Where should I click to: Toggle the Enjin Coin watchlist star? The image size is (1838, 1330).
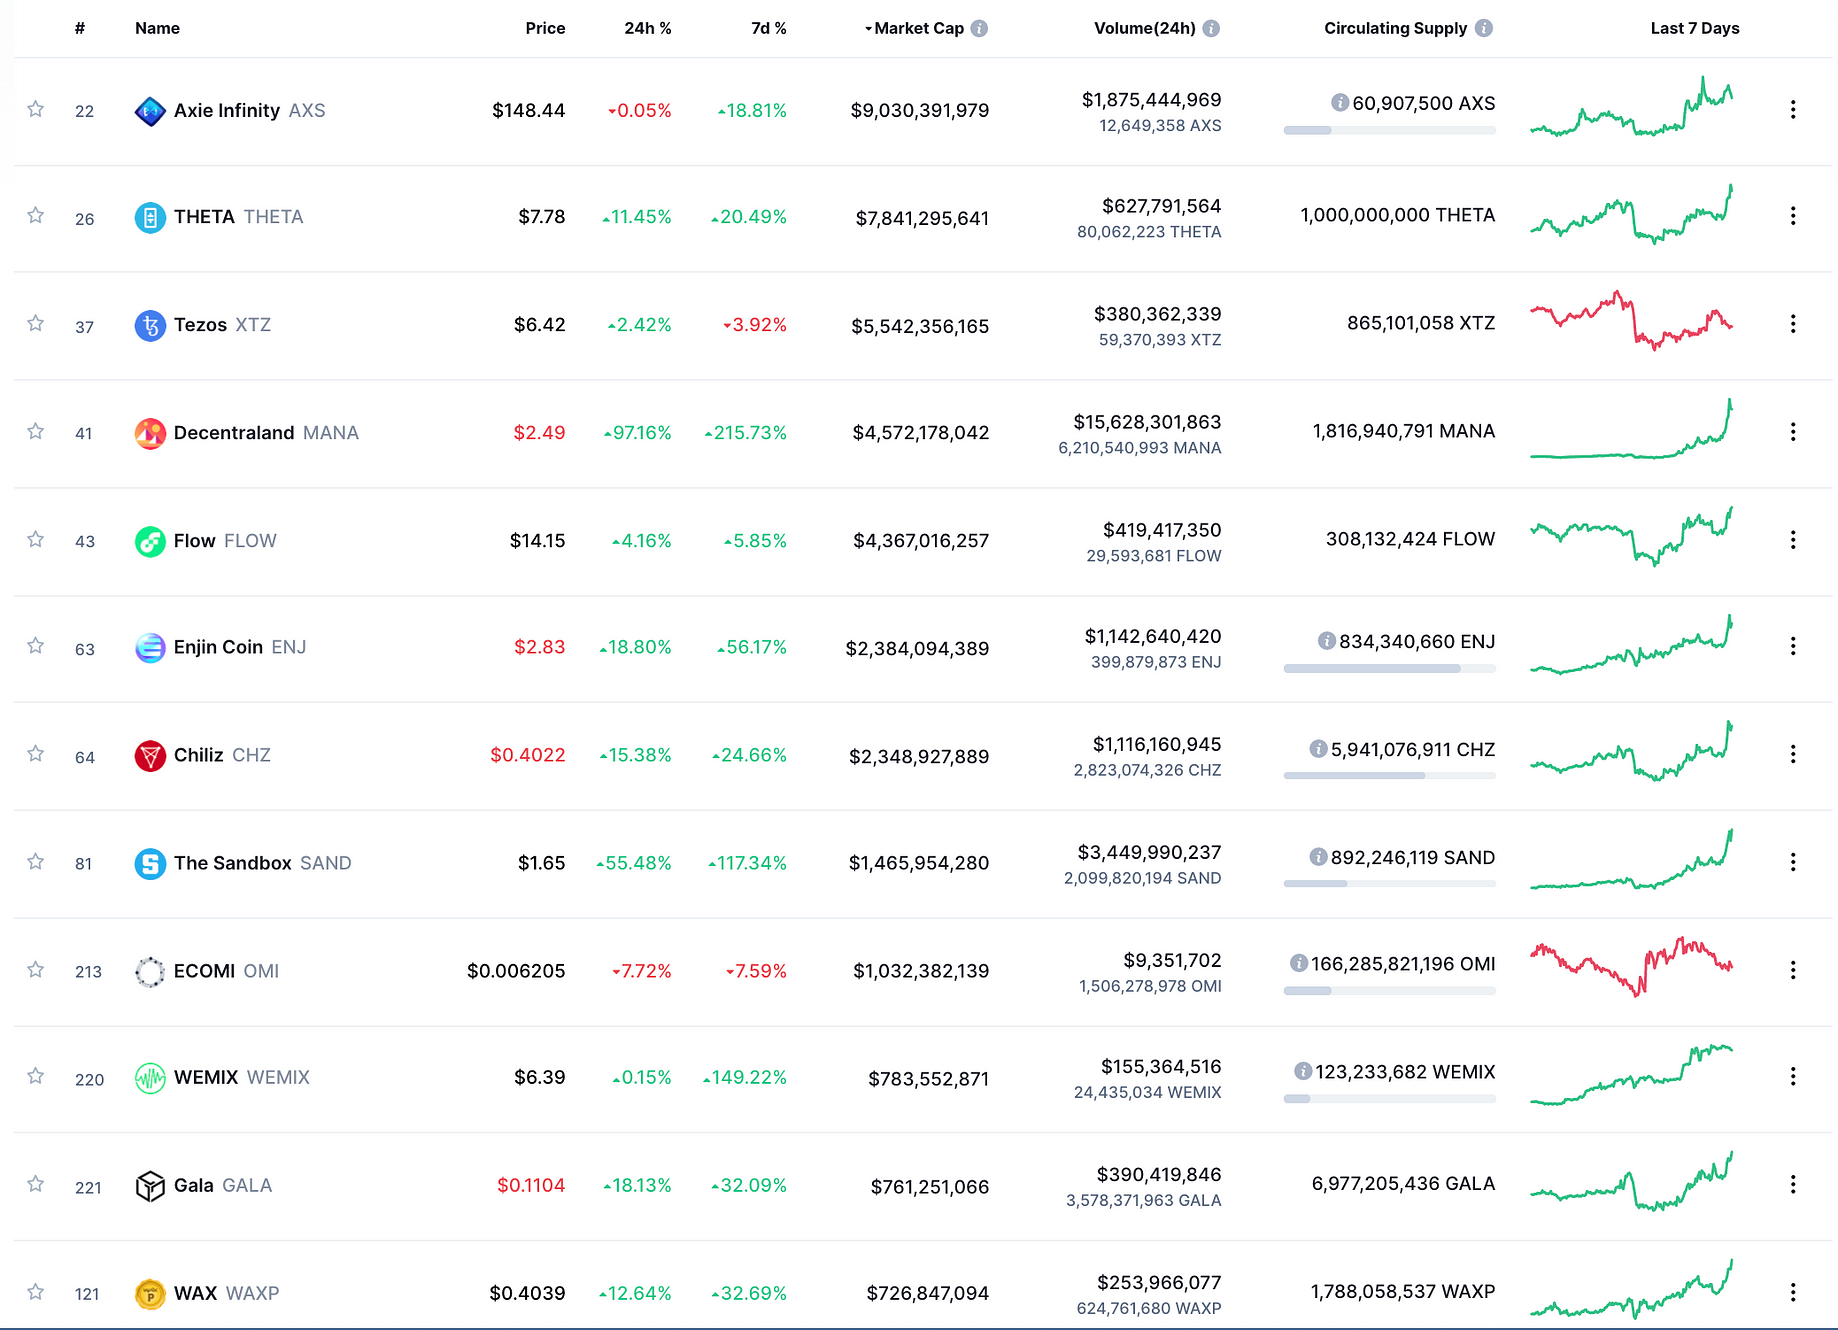pyautogui.click(x=36, y=646)
